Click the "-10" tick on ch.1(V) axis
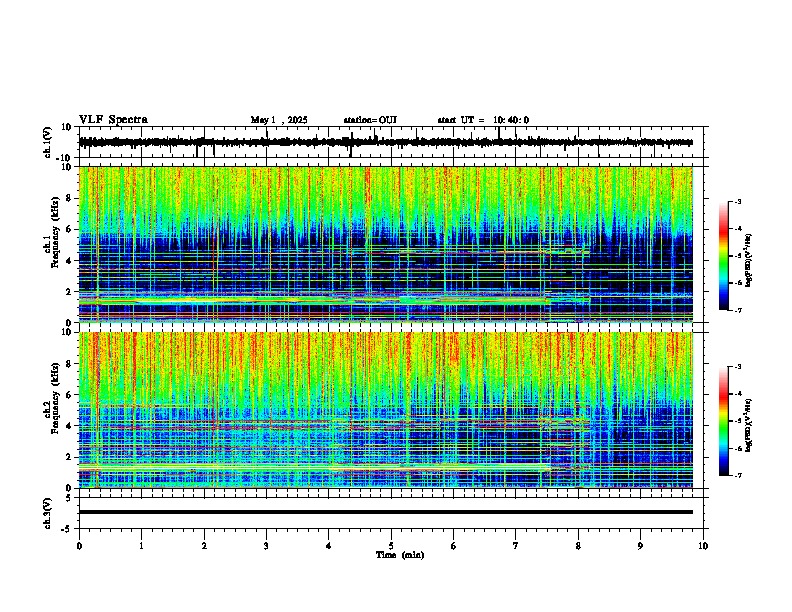Screen dimensions: 792x612 click(64, 158)
